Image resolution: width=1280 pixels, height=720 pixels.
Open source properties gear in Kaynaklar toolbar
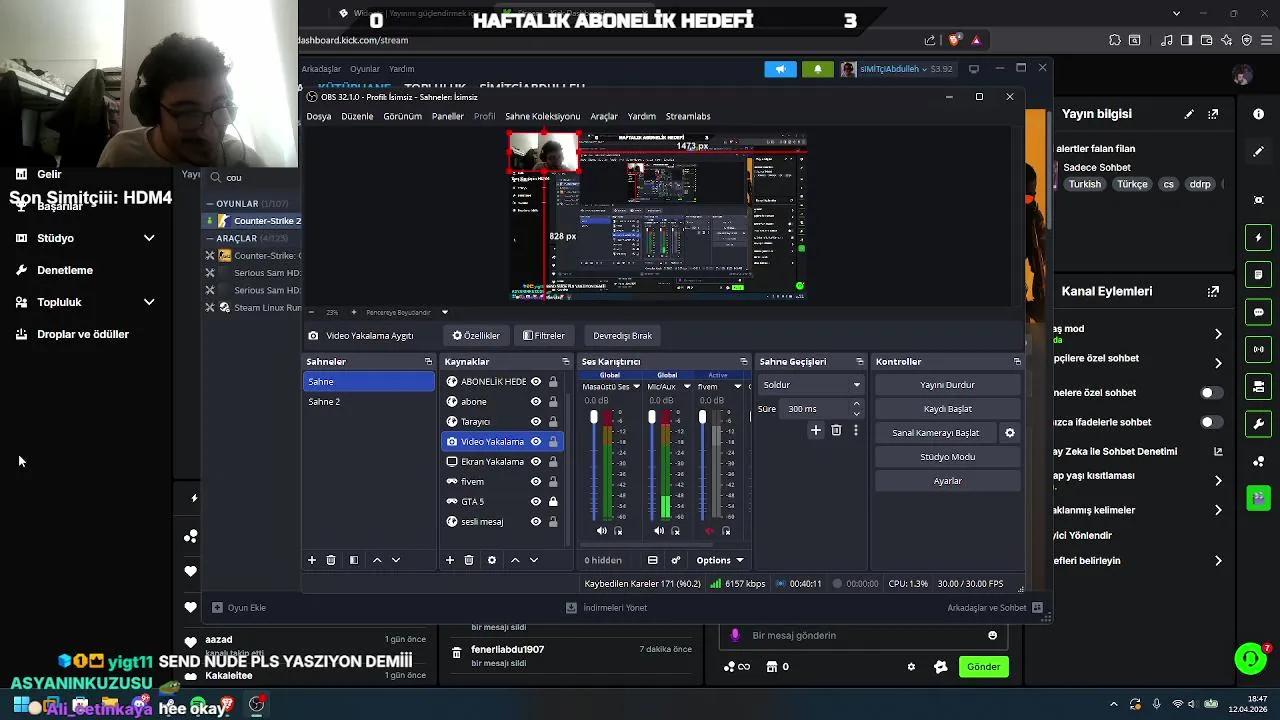click(x=491, y=560)
